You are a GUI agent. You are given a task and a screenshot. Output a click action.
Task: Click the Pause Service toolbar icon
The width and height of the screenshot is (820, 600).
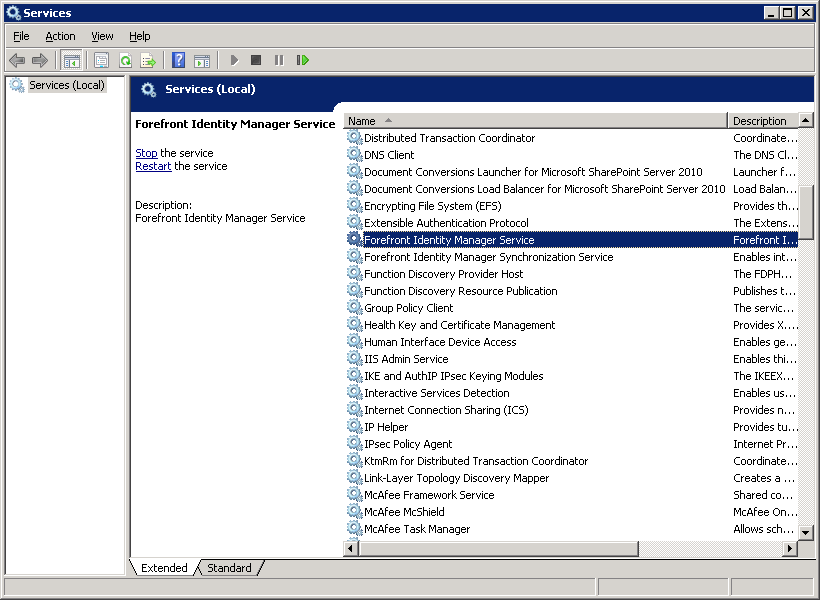279,61
